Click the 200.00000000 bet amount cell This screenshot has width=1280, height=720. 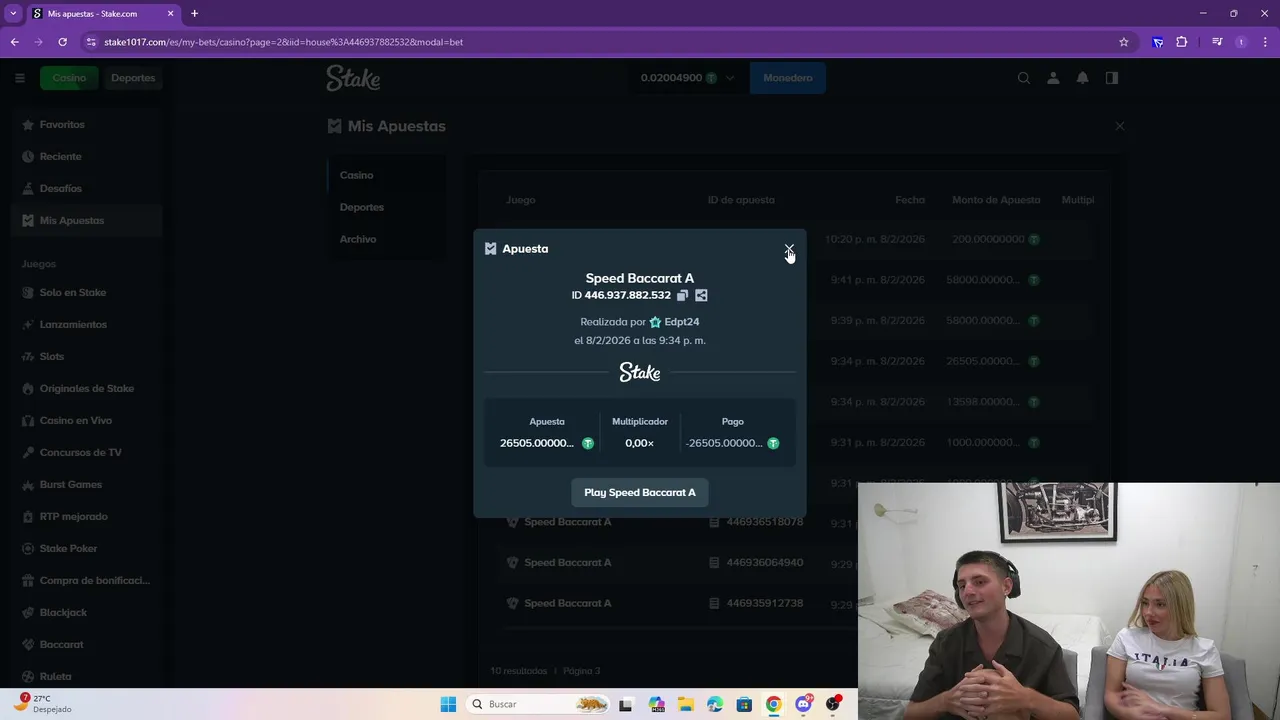tap(995, 240)
